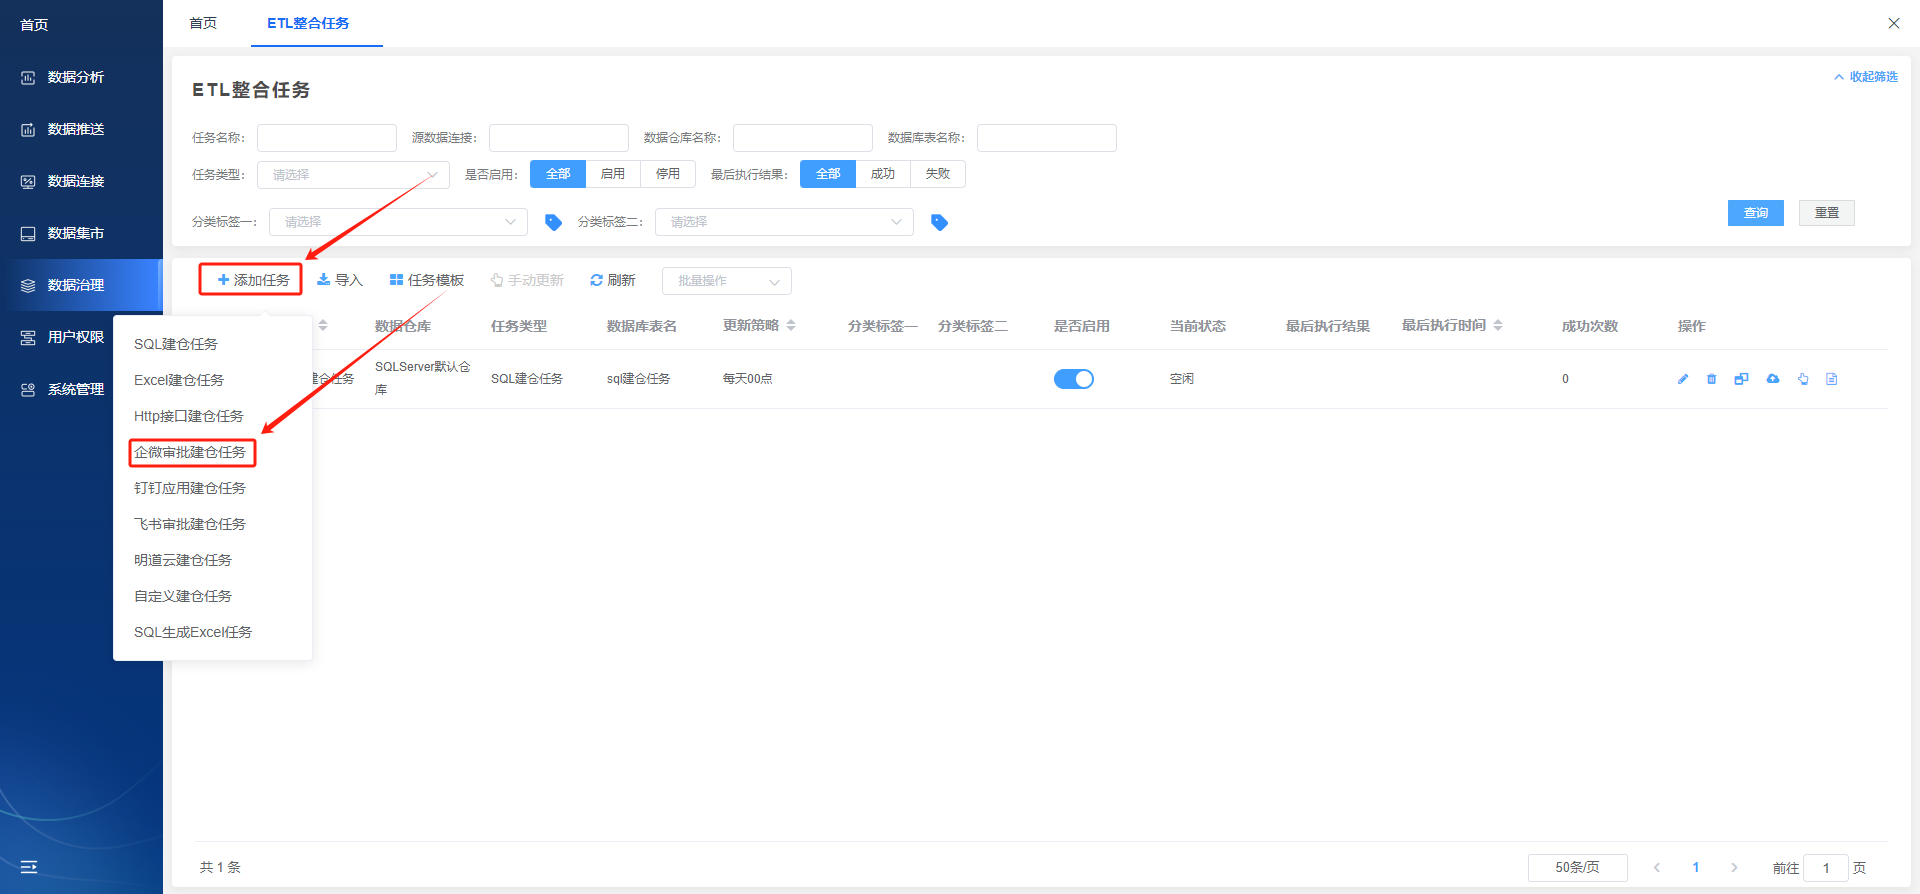Collapse the sidebar with the bottom menu icon
The height and width of the screenshot is (894, 1920).
pyautogui.click(x=29, y=867)
